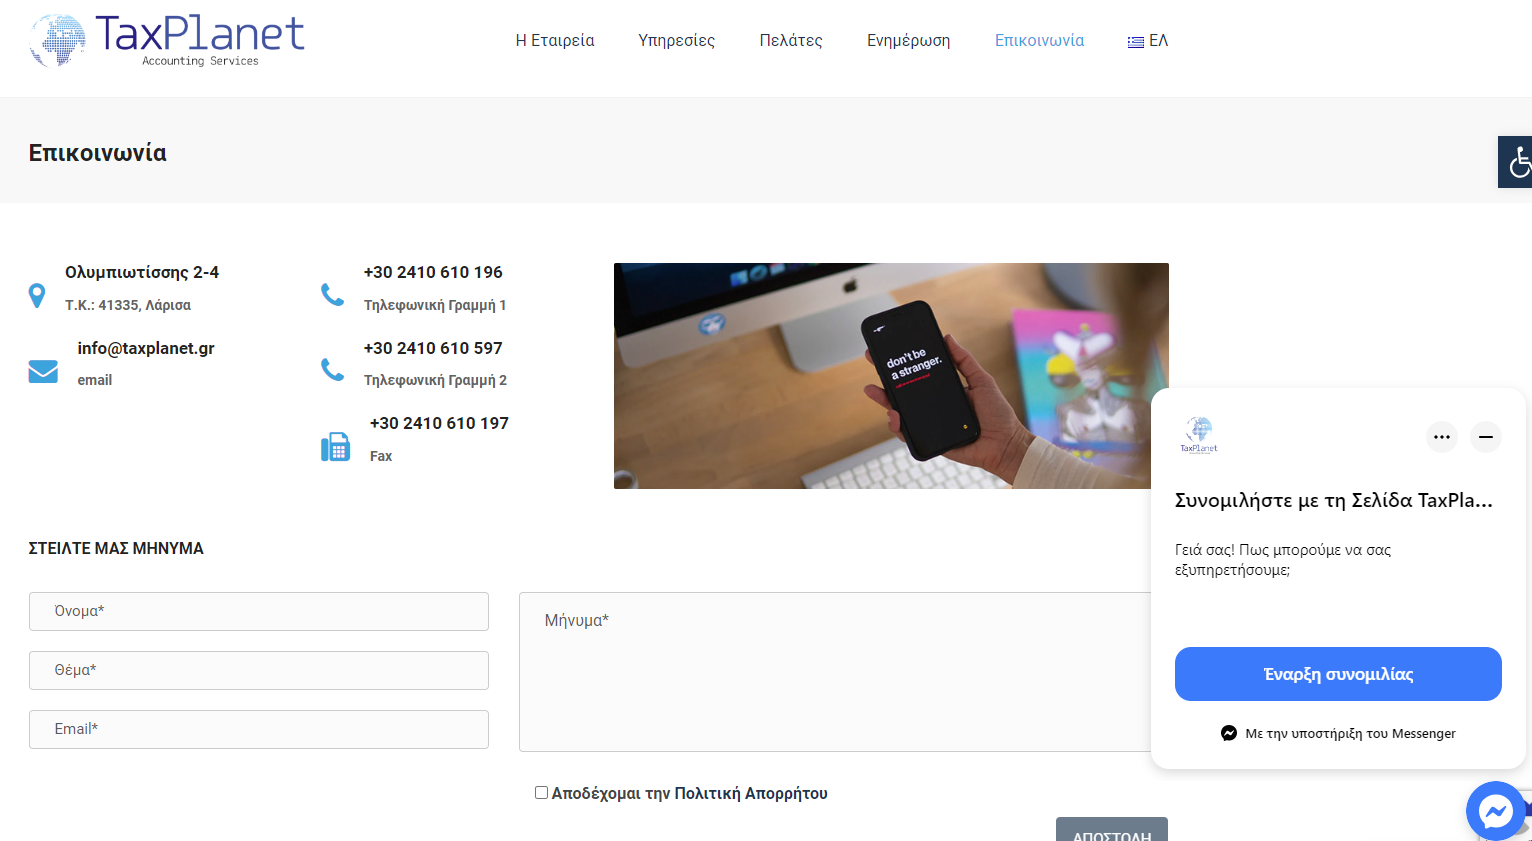Viewport: 1532px width, 841px height.
Task: Expand the Ενημέρωση menu
Action: 908,41
